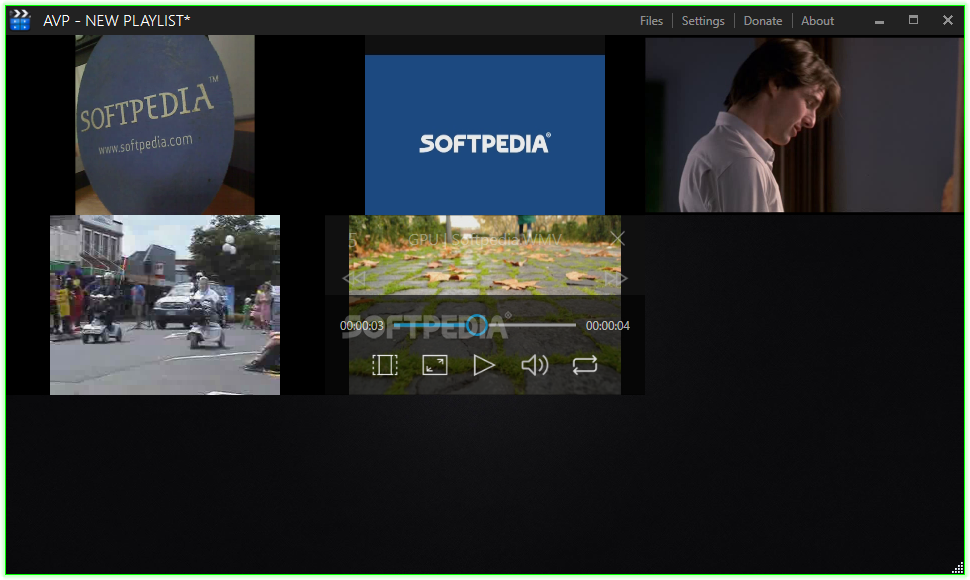Minimize the AVP window

click(x=879, y=21)
